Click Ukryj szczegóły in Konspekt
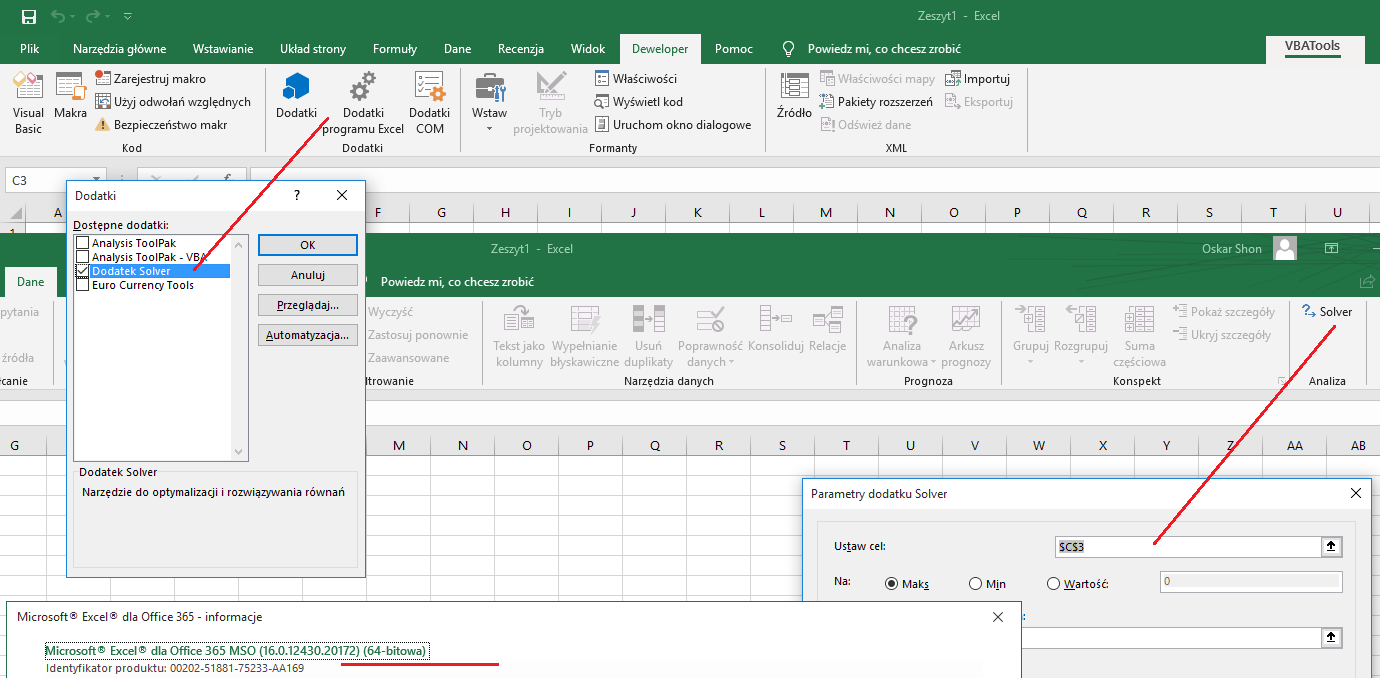1380x678 pixels. click(x=1222, y=335)
